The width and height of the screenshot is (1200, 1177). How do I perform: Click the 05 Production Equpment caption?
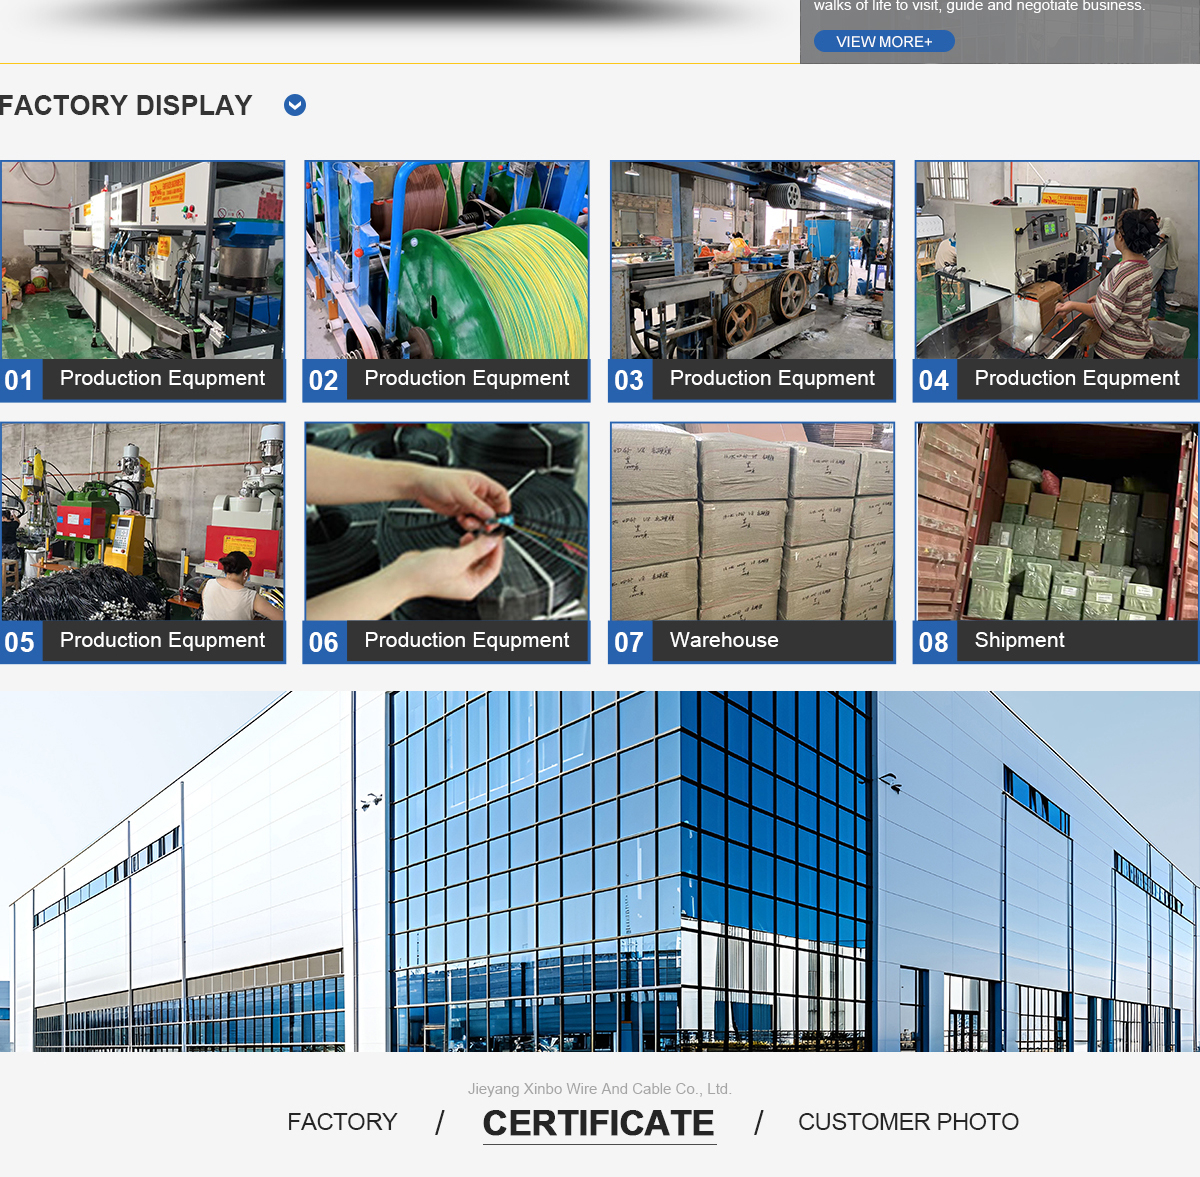click(163, 641)
